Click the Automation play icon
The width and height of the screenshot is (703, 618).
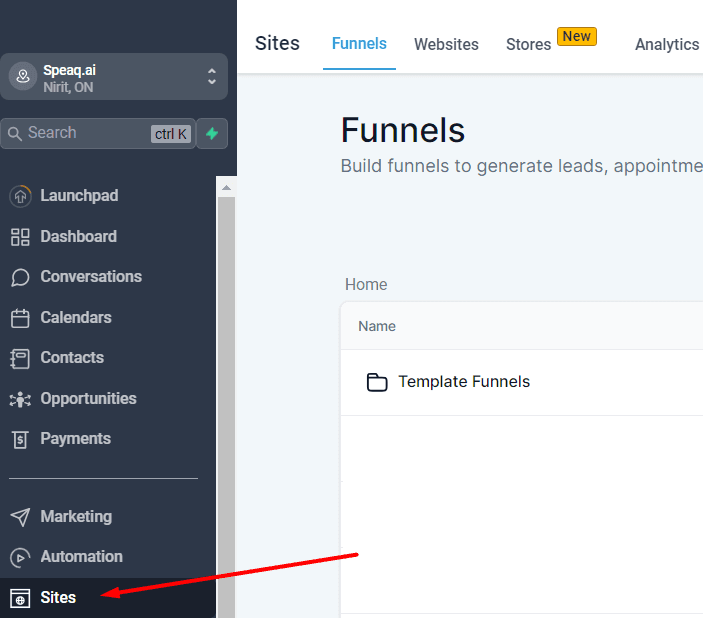pyautogui.click(x=20, y=557)
